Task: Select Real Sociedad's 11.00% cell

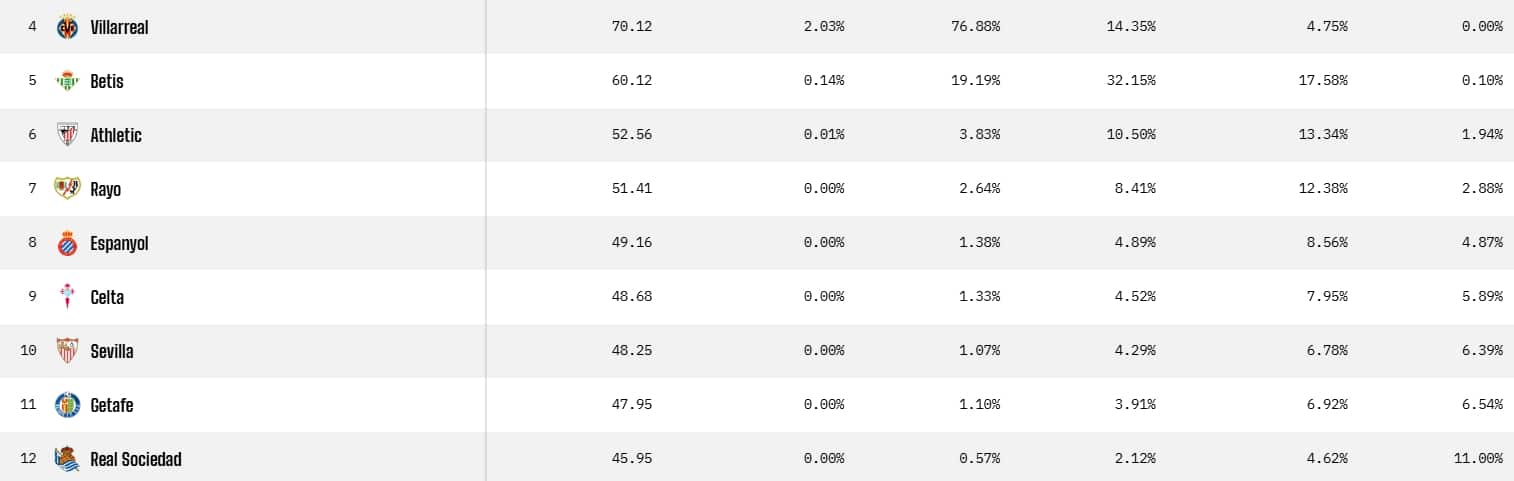Action: click(1477, 459)
